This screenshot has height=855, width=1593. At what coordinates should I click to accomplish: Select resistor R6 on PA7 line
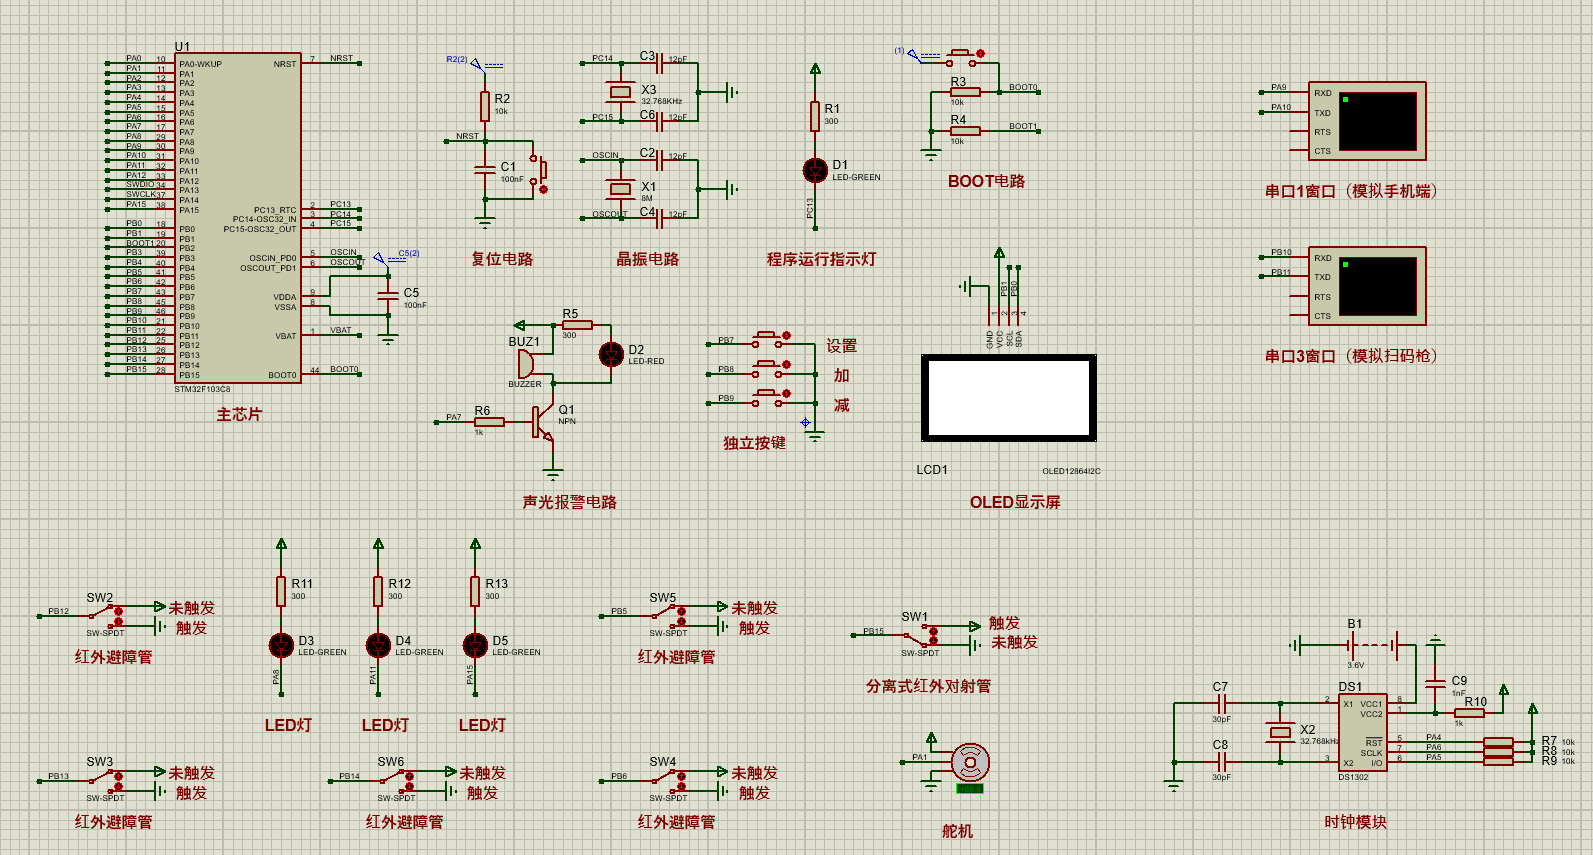pyautogui.click(x=489, y=422)
